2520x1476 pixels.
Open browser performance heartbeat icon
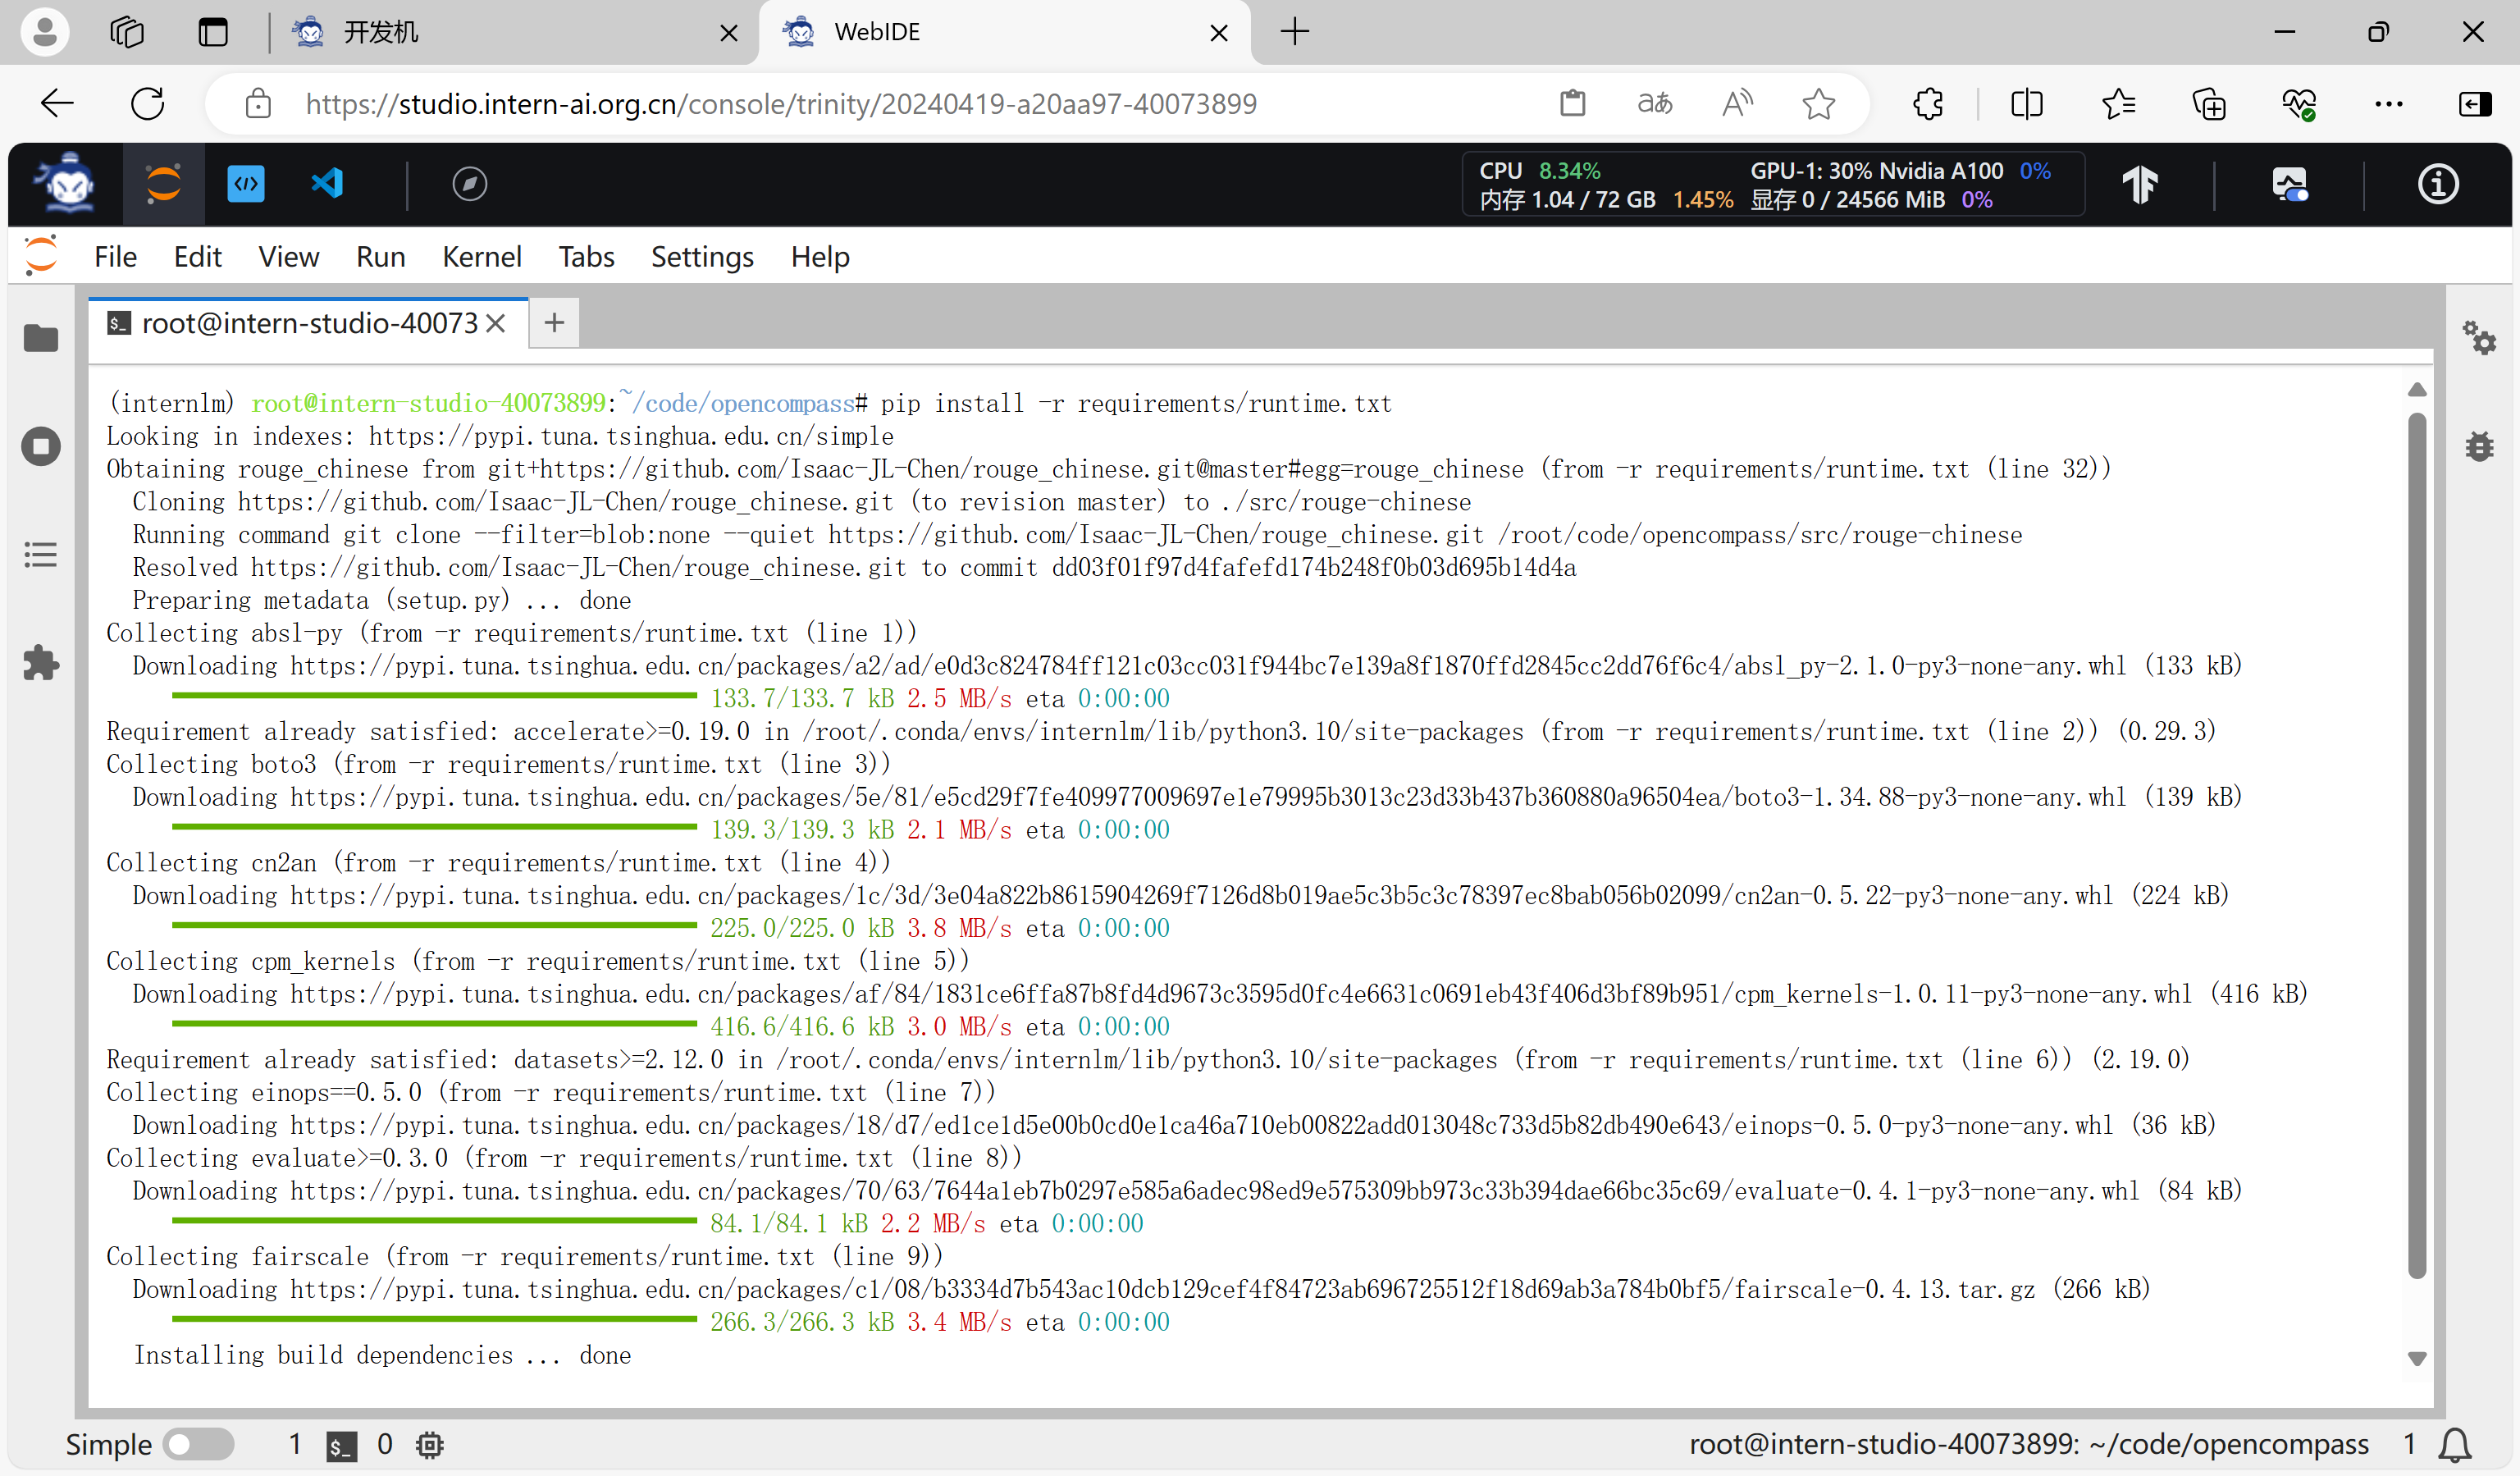click(2299, 103)
